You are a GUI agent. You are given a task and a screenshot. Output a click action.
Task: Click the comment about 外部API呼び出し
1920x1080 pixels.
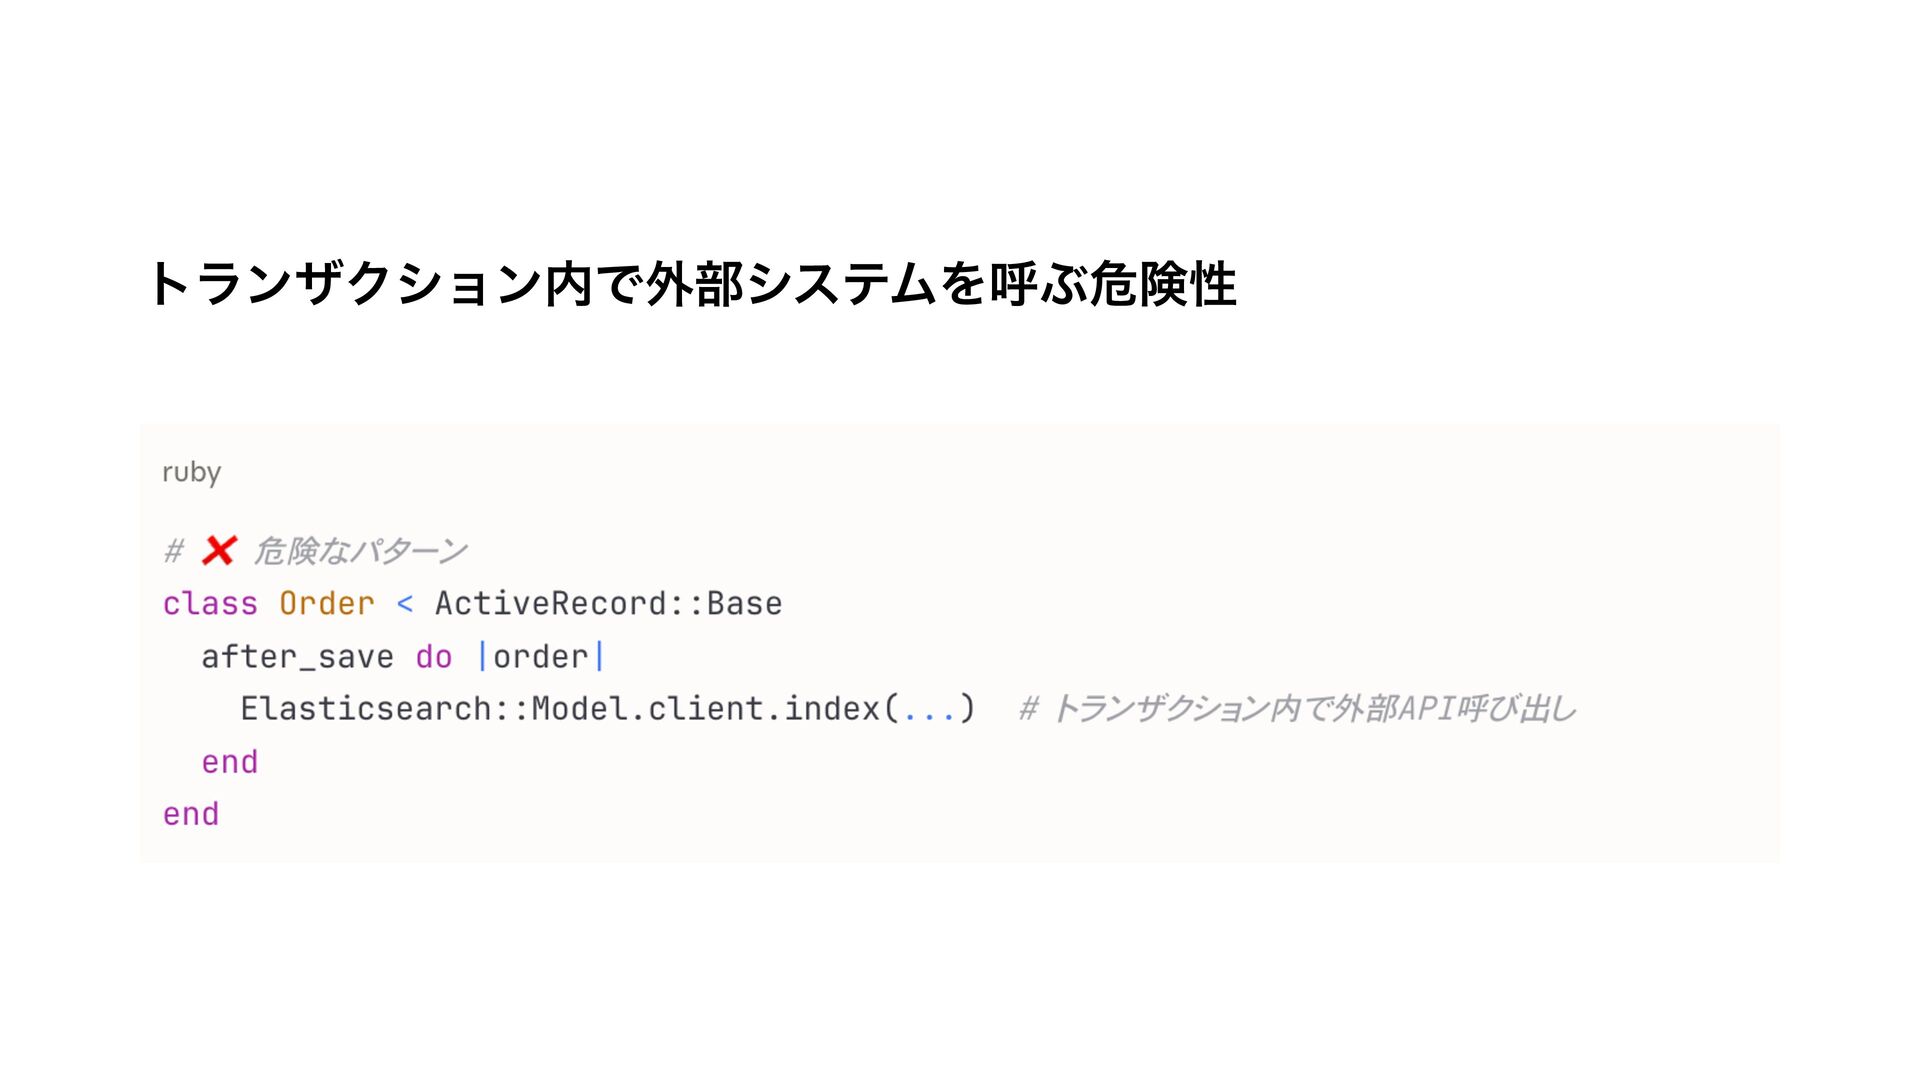coord(1297,709)
